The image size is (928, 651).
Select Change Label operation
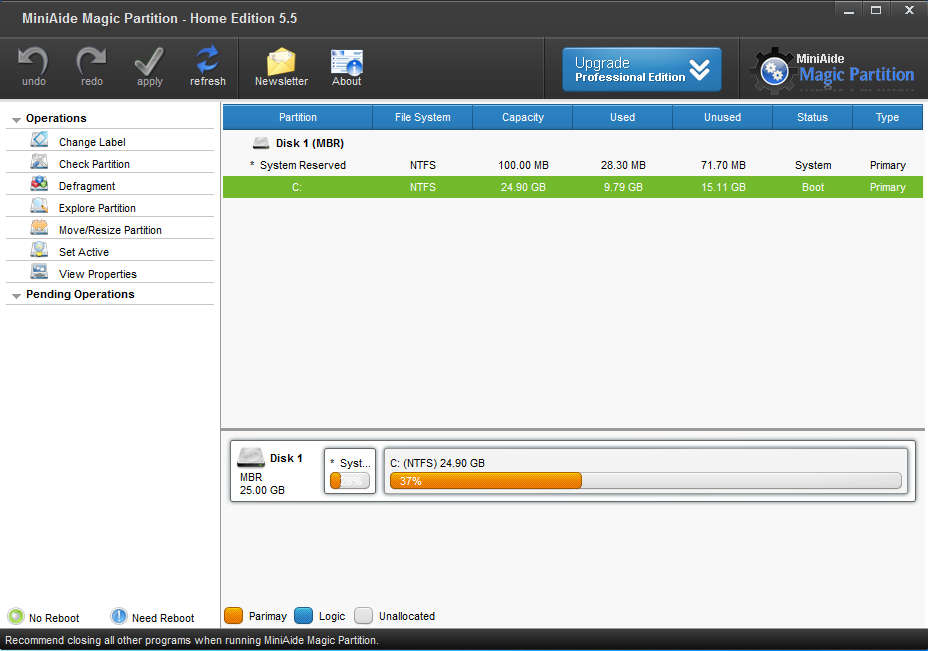pyautogui.click(x=92, y=142)
